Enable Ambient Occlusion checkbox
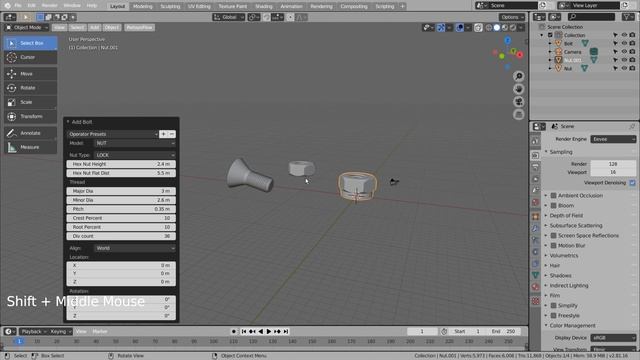The height and width of the screenshot is (360, 640). (553, 196)
